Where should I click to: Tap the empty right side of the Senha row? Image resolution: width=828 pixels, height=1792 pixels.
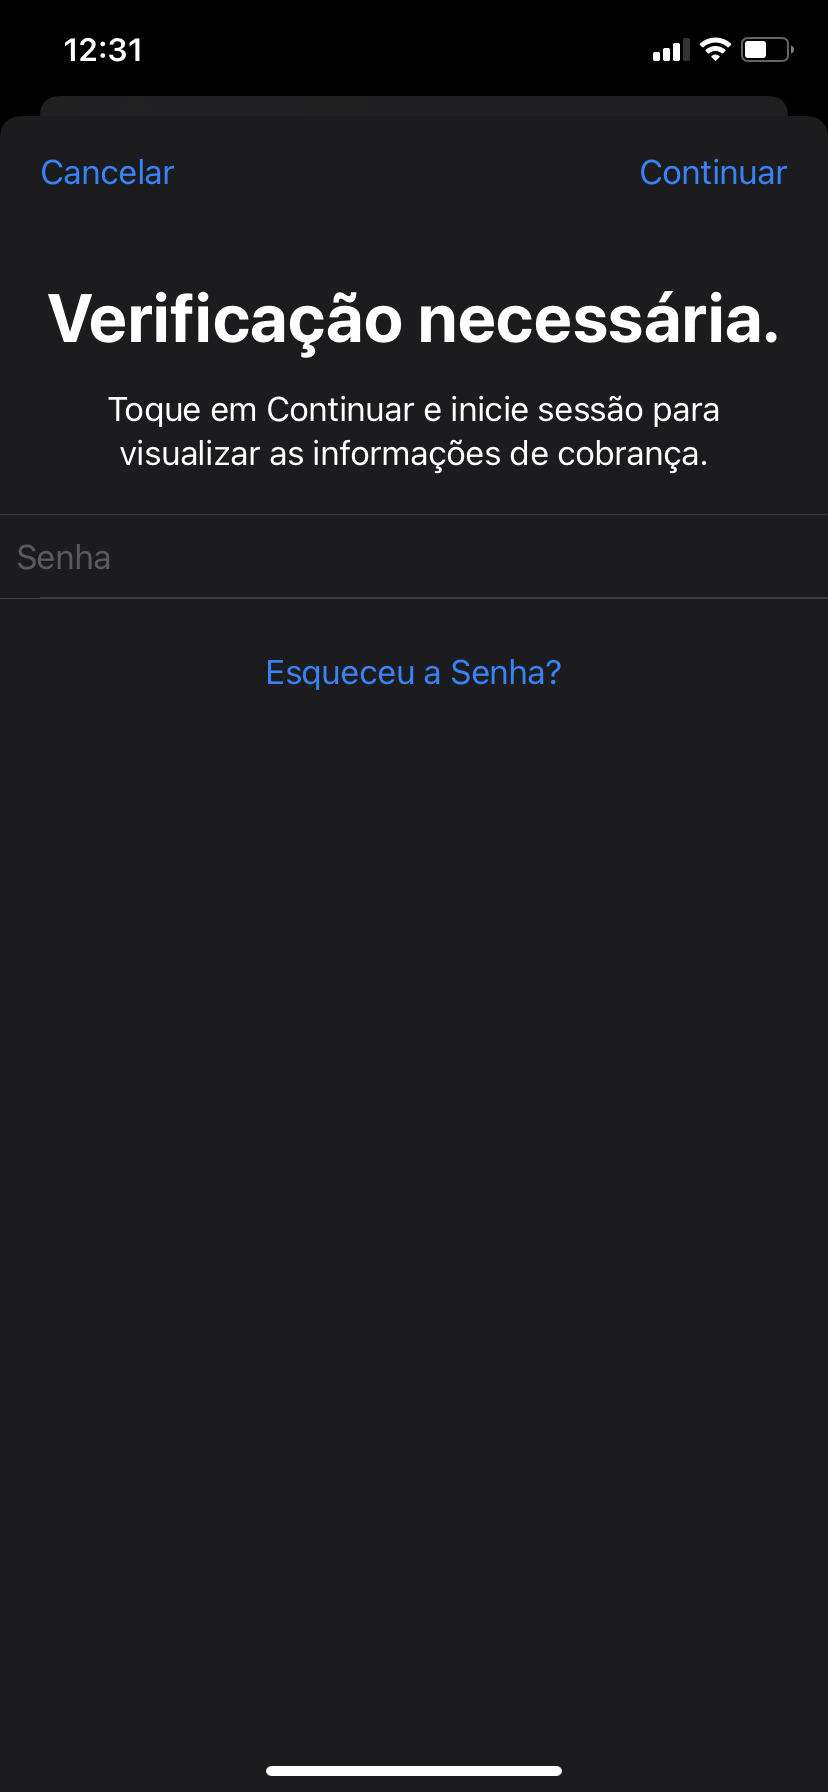pyautogui.click(x=650, y=557)
